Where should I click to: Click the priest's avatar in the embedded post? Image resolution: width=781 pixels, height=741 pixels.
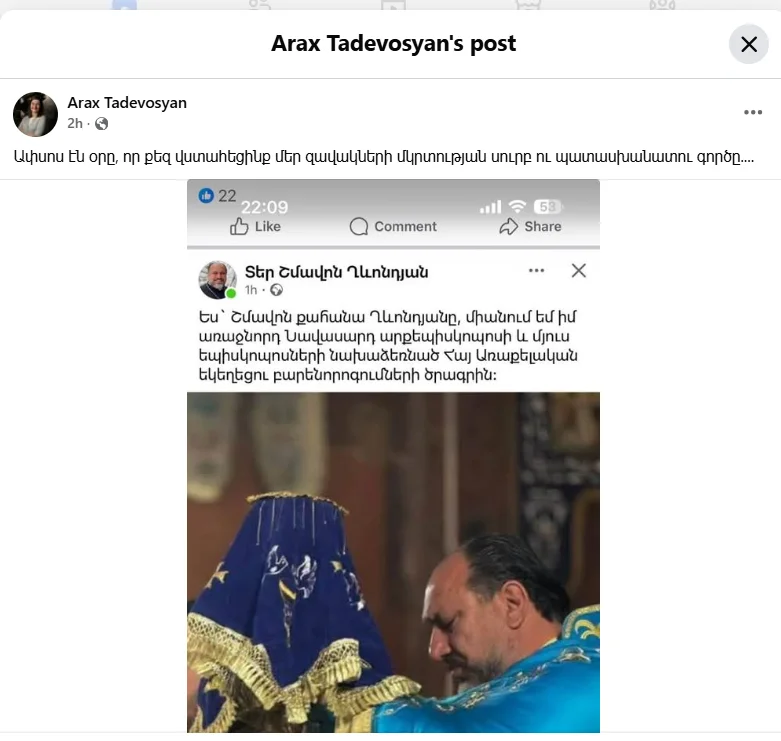click(218, 279)
